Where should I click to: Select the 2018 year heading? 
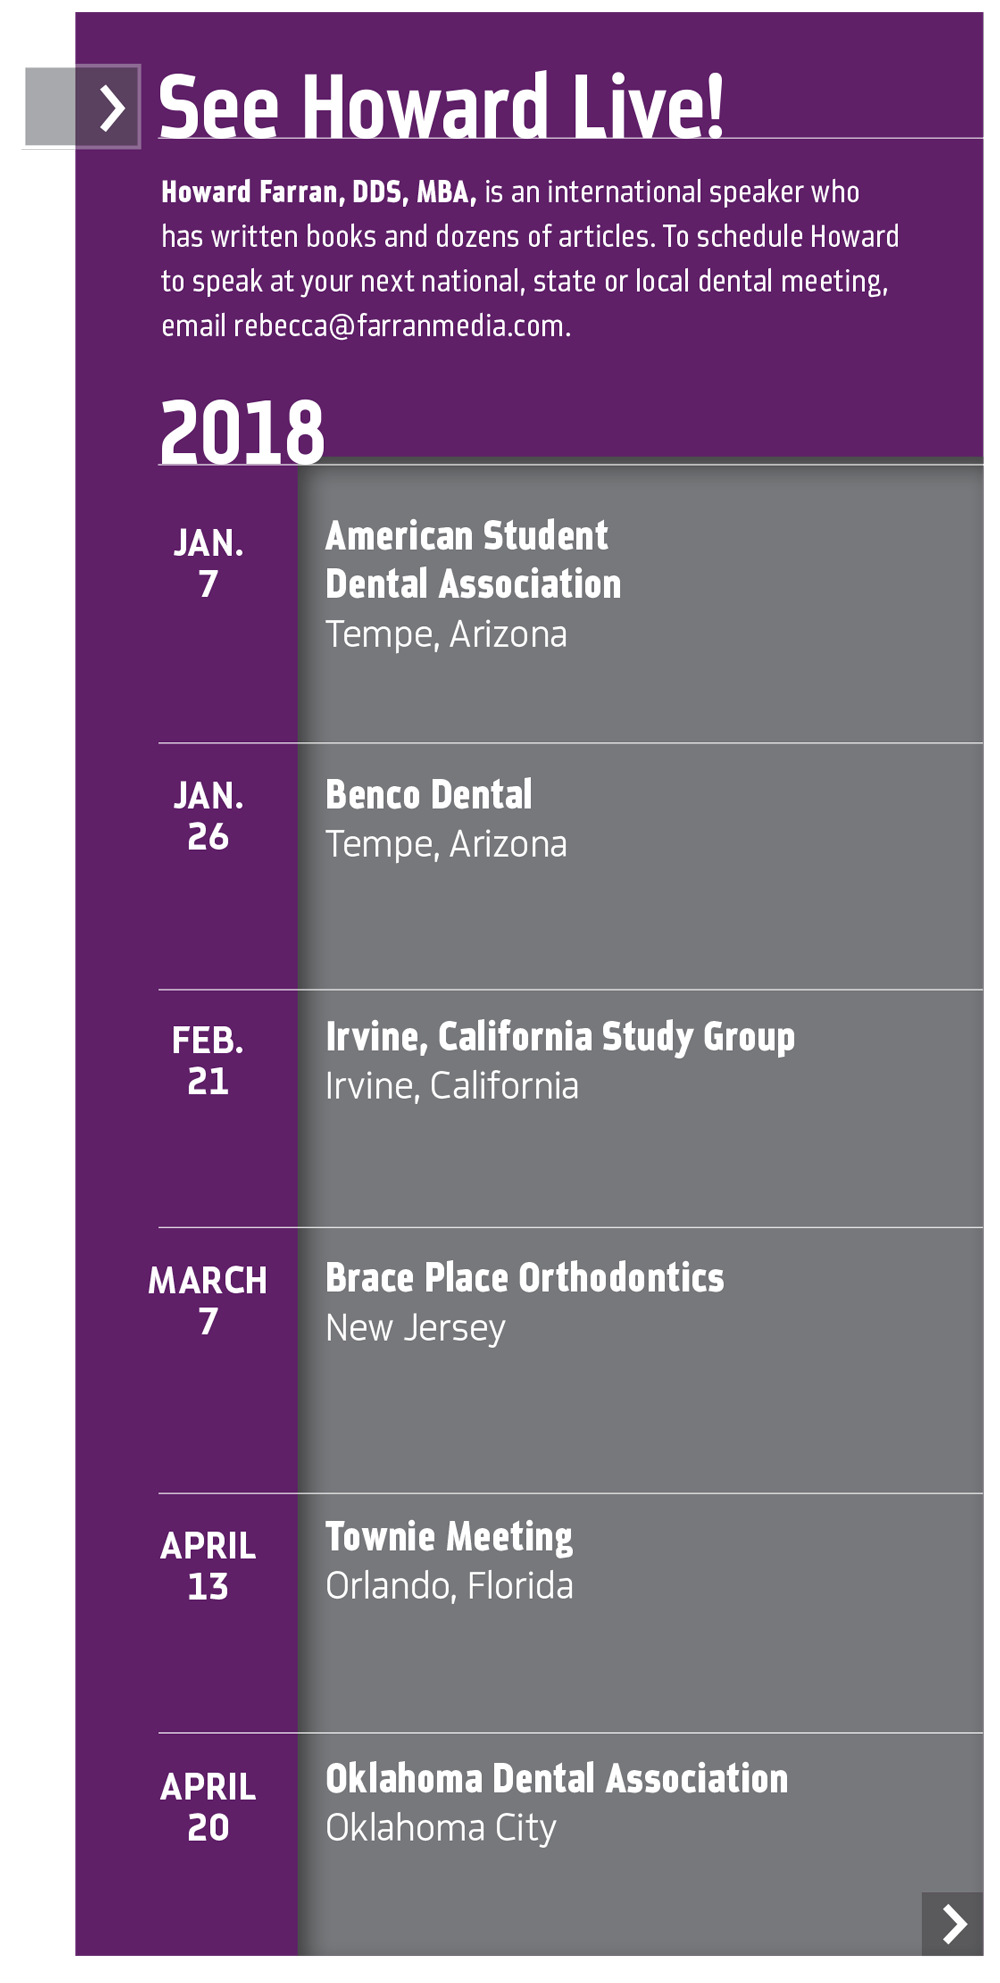(x=242, y=432)
